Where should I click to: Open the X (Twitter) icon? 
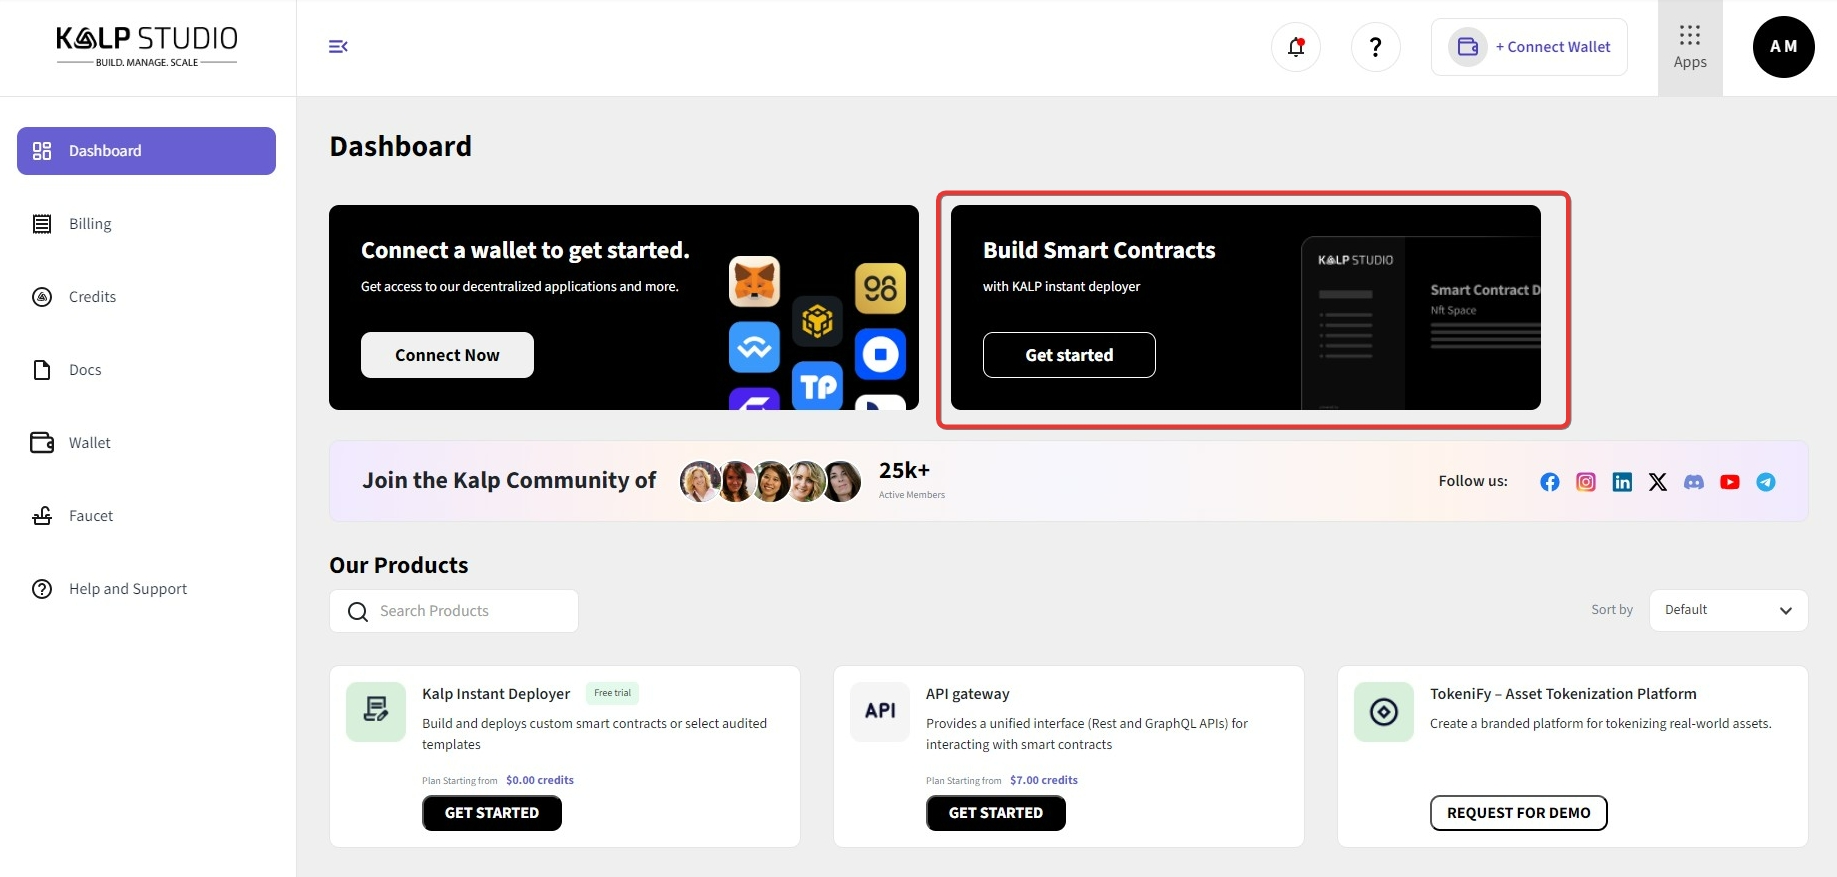pos(1657,482)
